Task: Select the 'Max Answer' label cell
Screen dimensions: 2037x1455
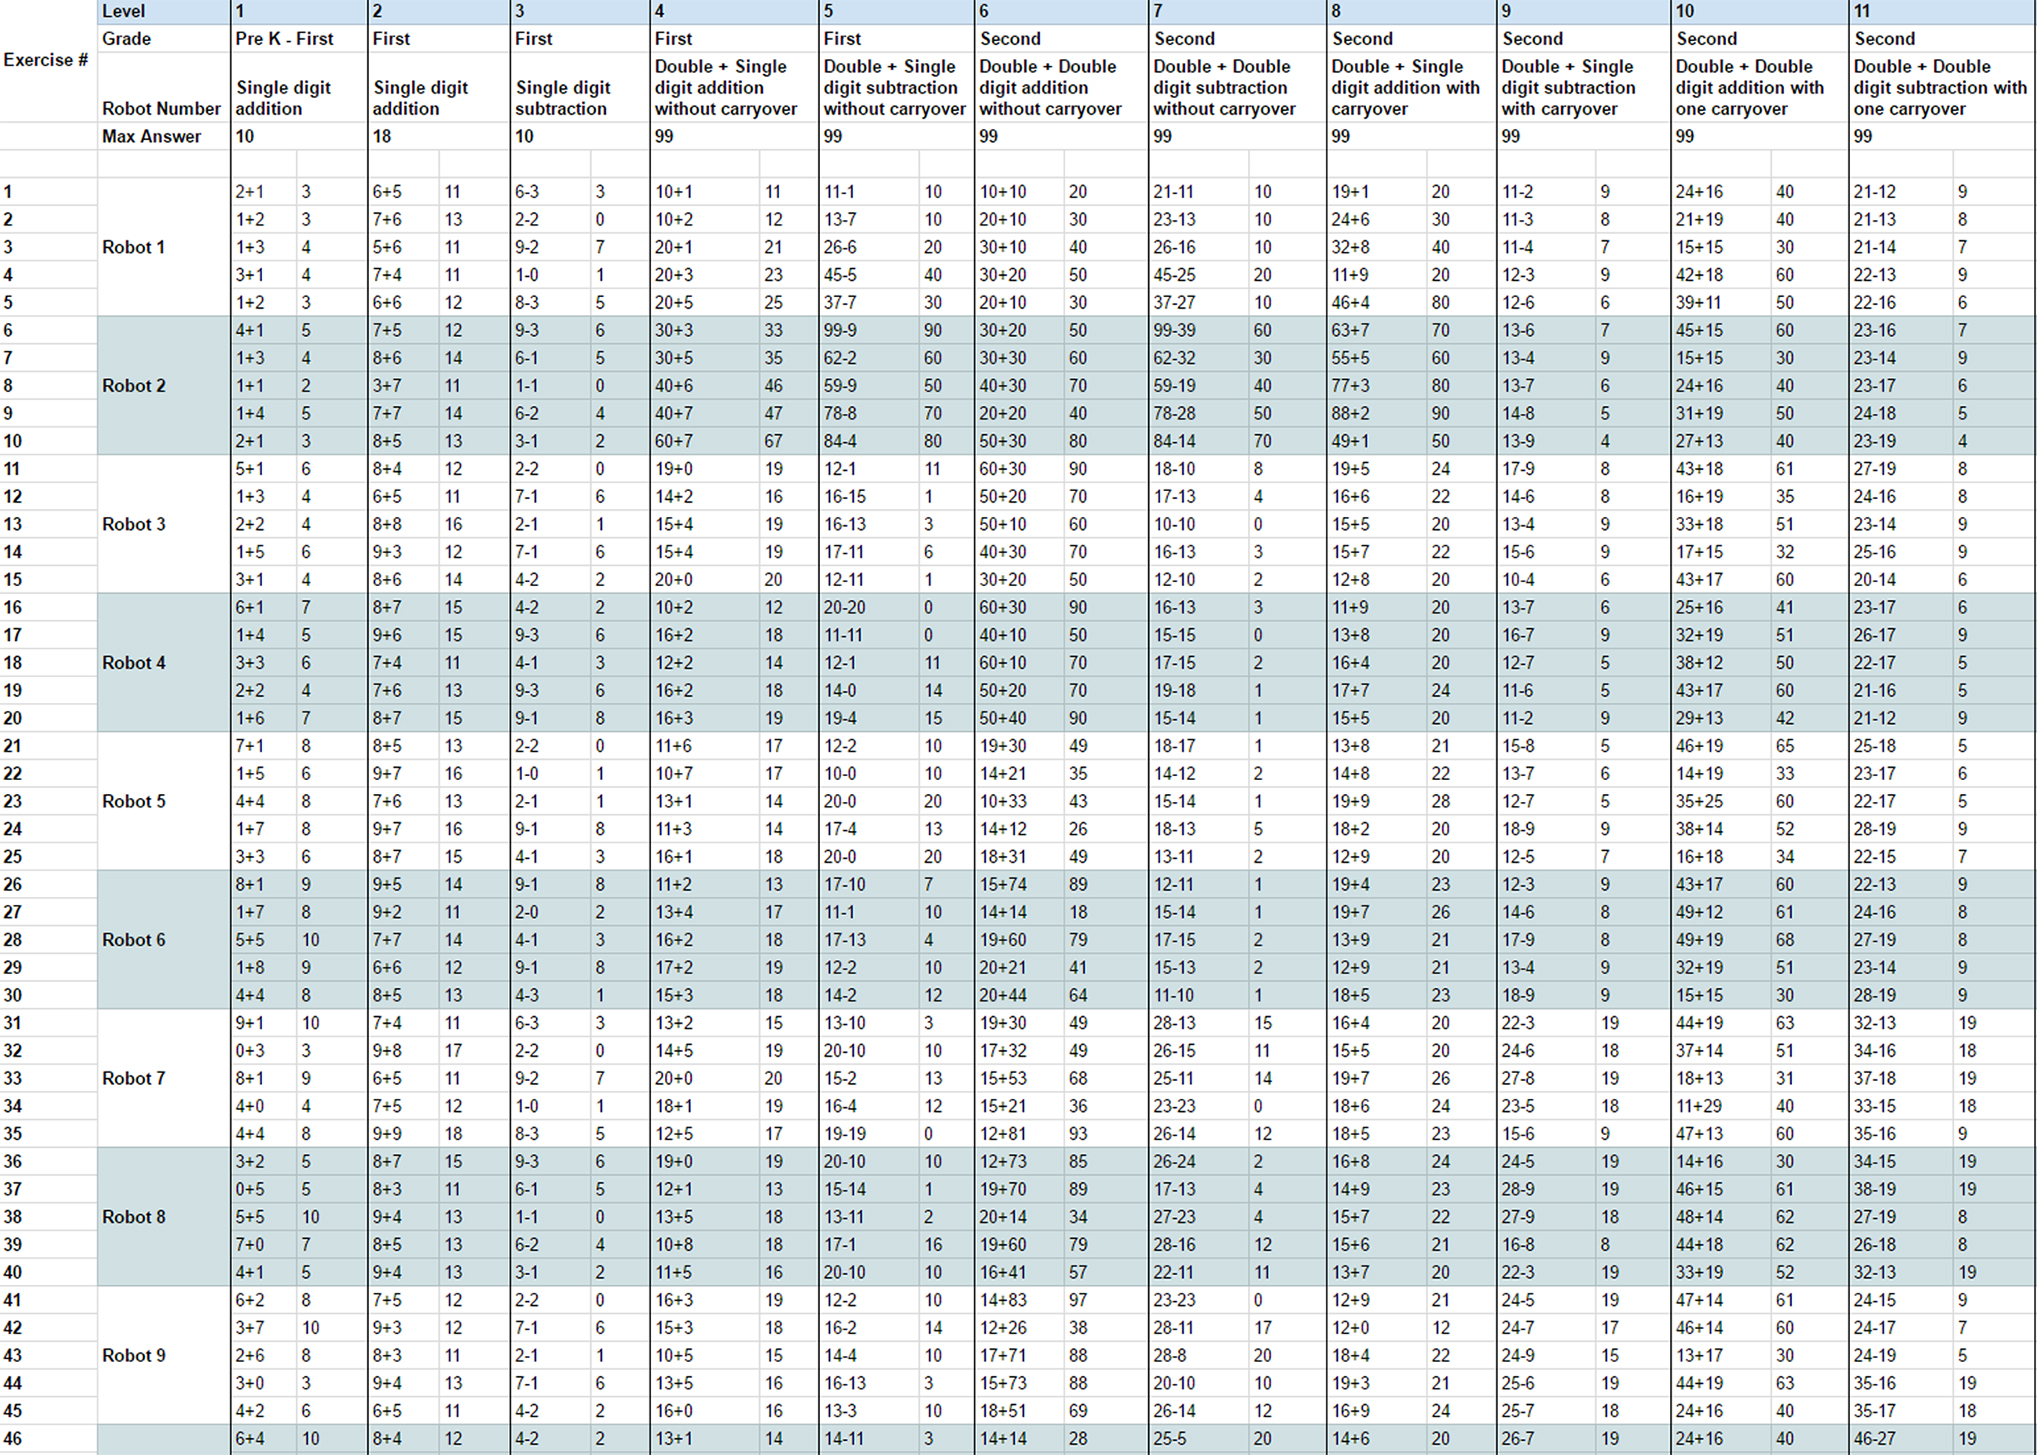Action: click(x=164, y=136)
